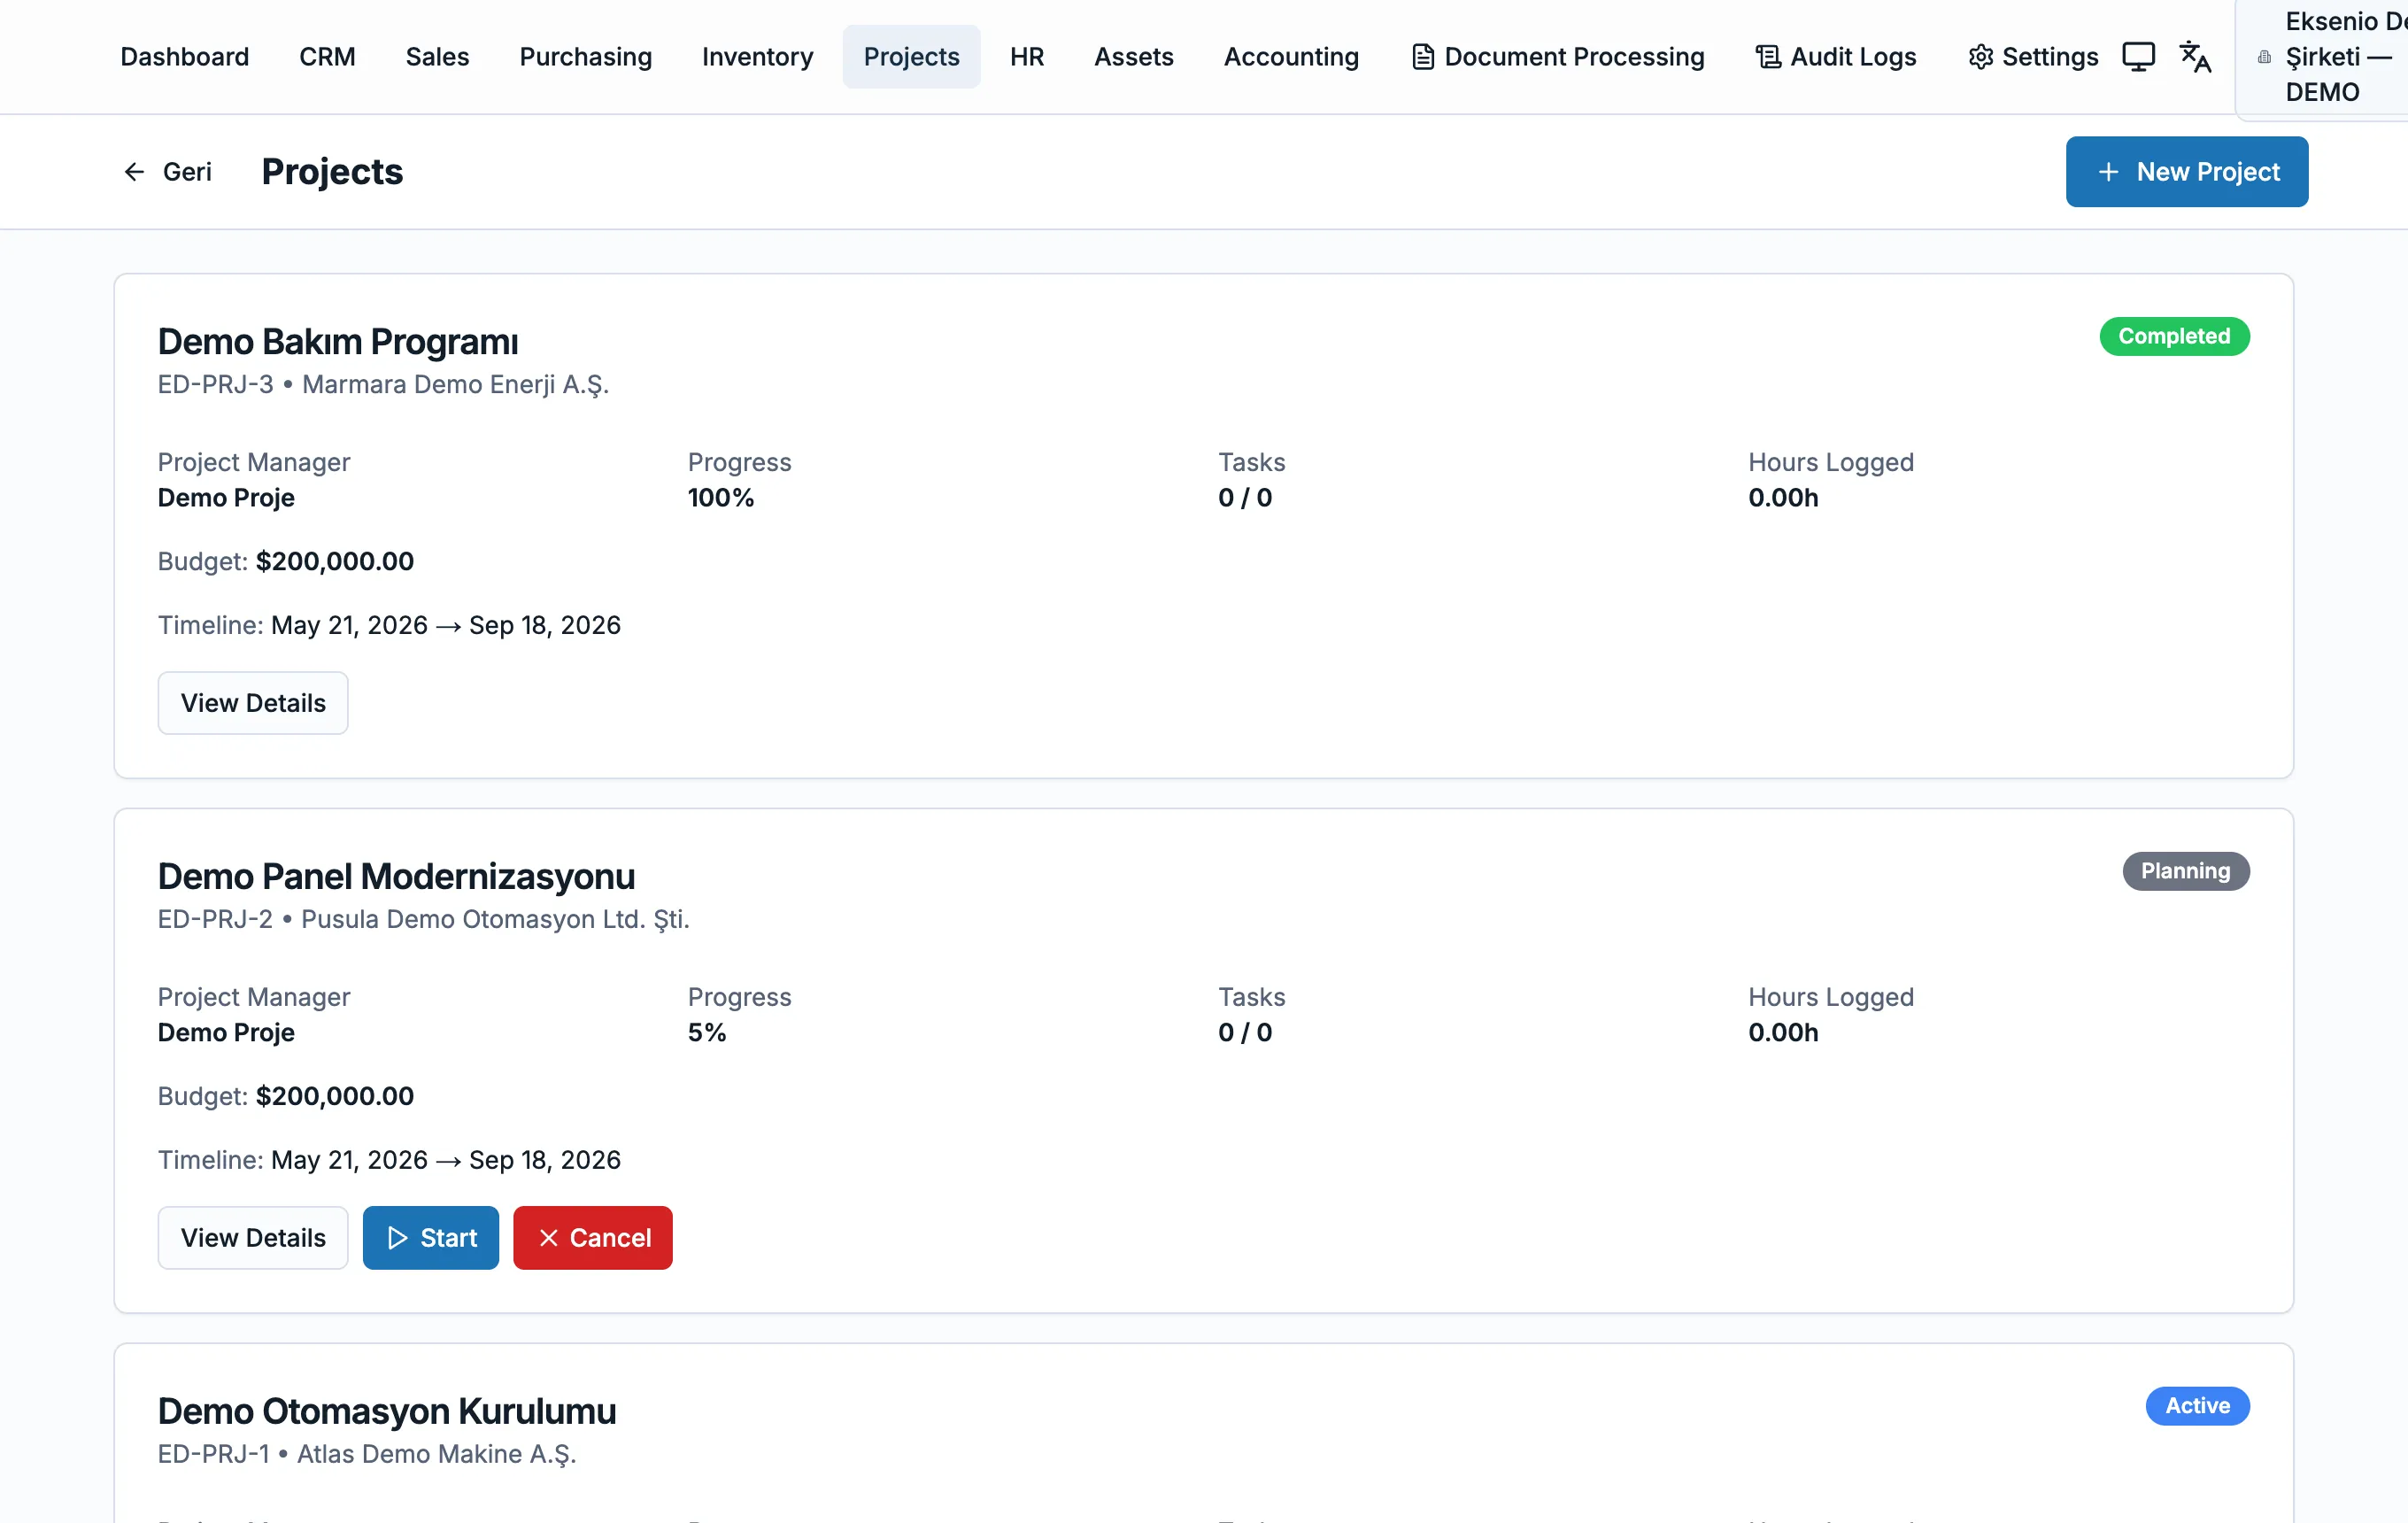2408x1523 pixels.
Task: Open the language translate icon
Action: [2195, 57]
